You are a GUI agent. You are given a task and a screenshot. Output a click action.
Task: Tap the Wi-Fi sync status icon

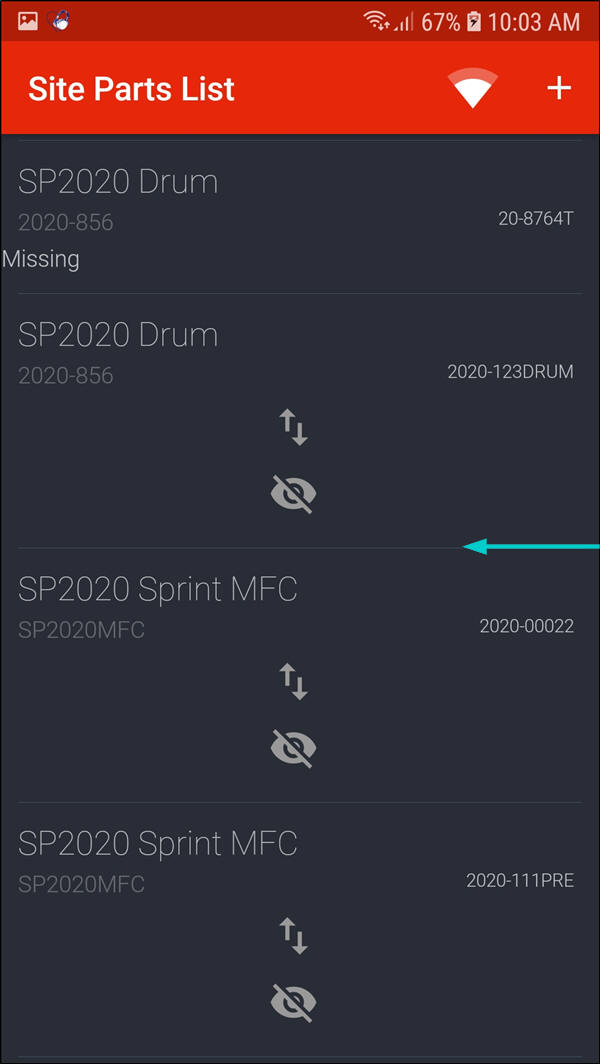click(x=474, y=88)
